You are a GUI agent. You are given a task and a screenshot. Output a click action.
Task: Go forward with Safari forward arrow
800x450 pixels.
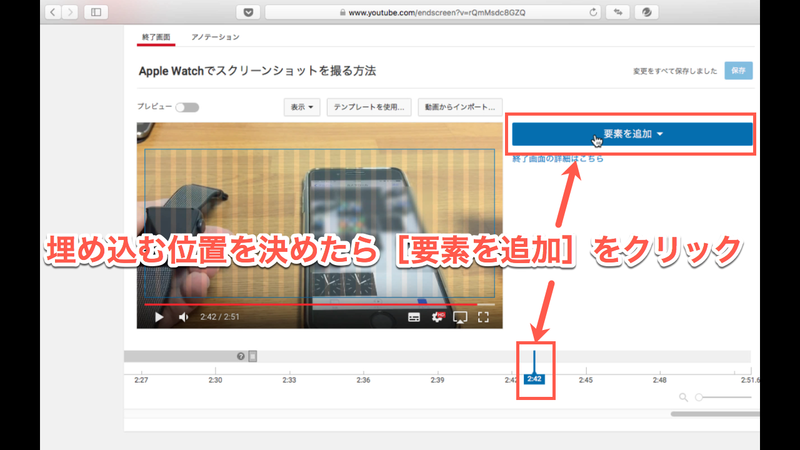pos(70,12)
